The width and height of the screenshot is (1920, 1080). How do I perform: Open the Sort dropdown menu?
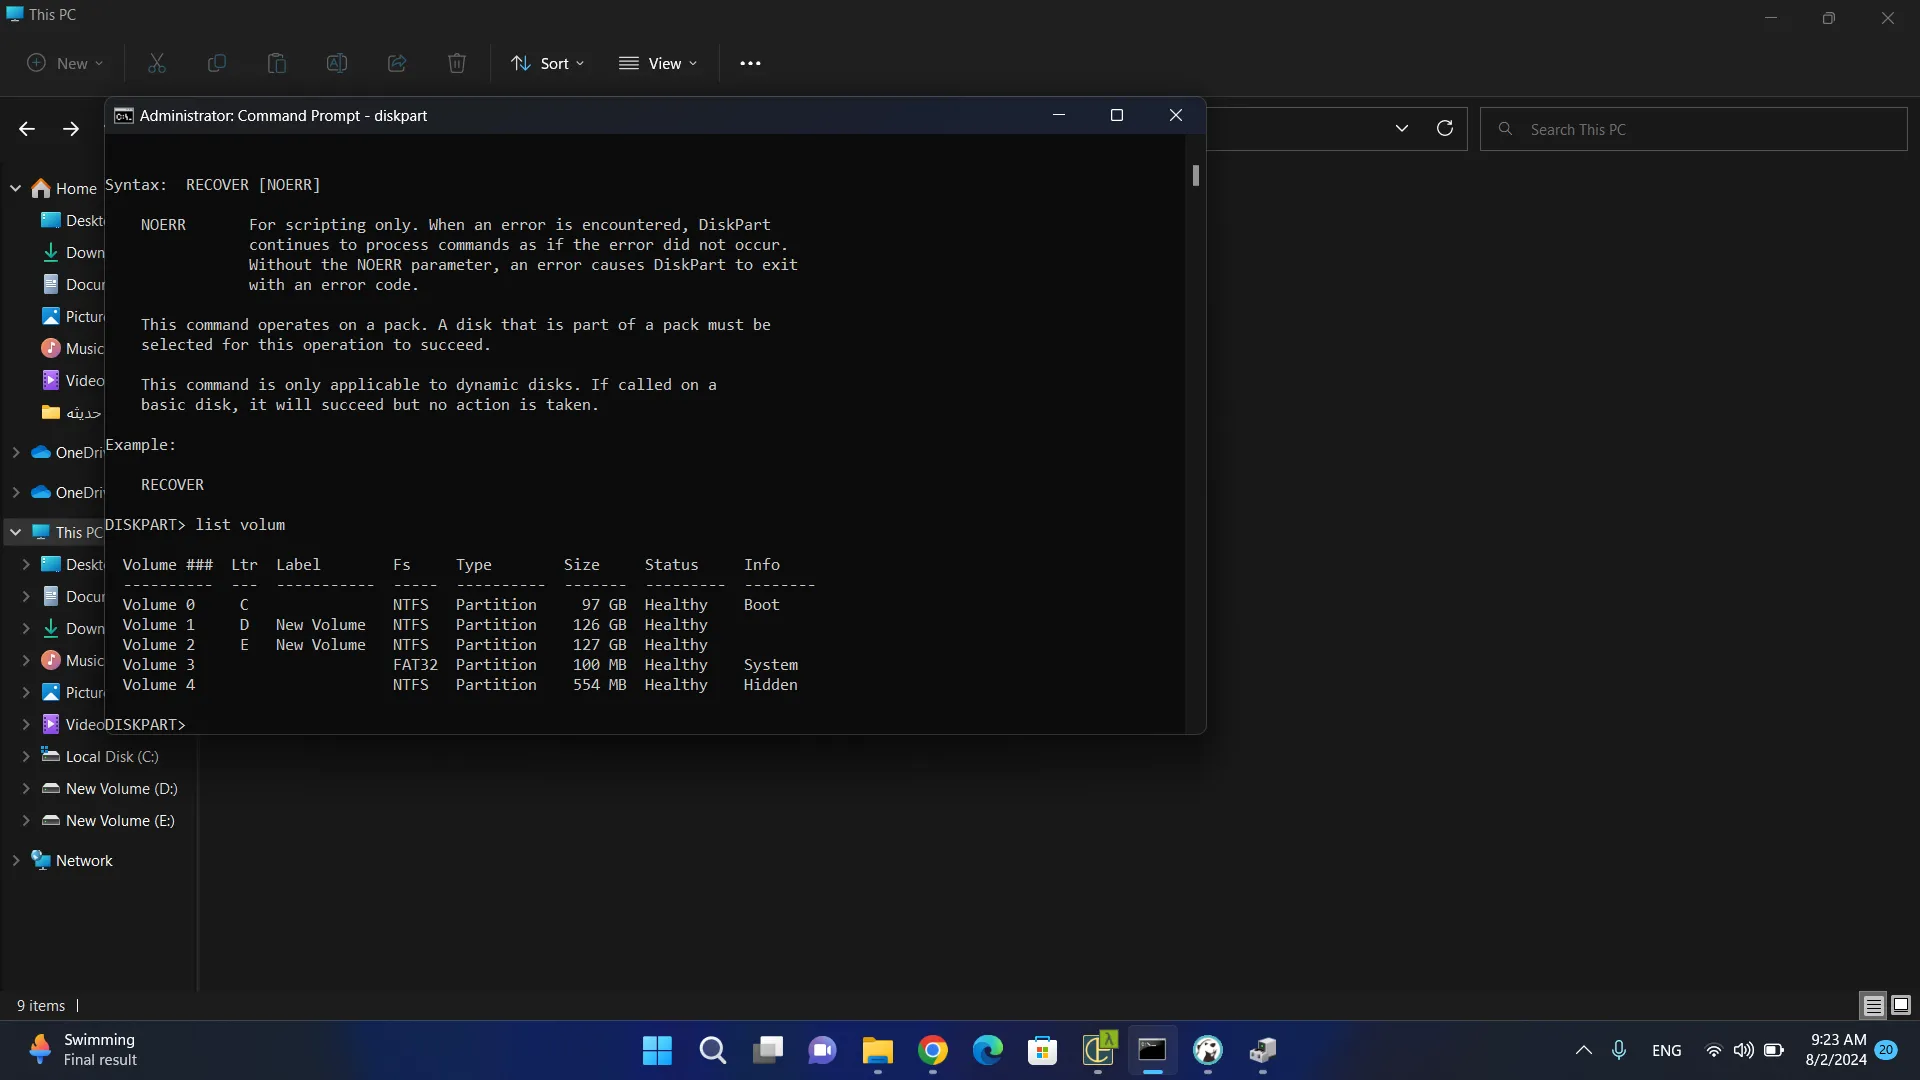(548, 63)
